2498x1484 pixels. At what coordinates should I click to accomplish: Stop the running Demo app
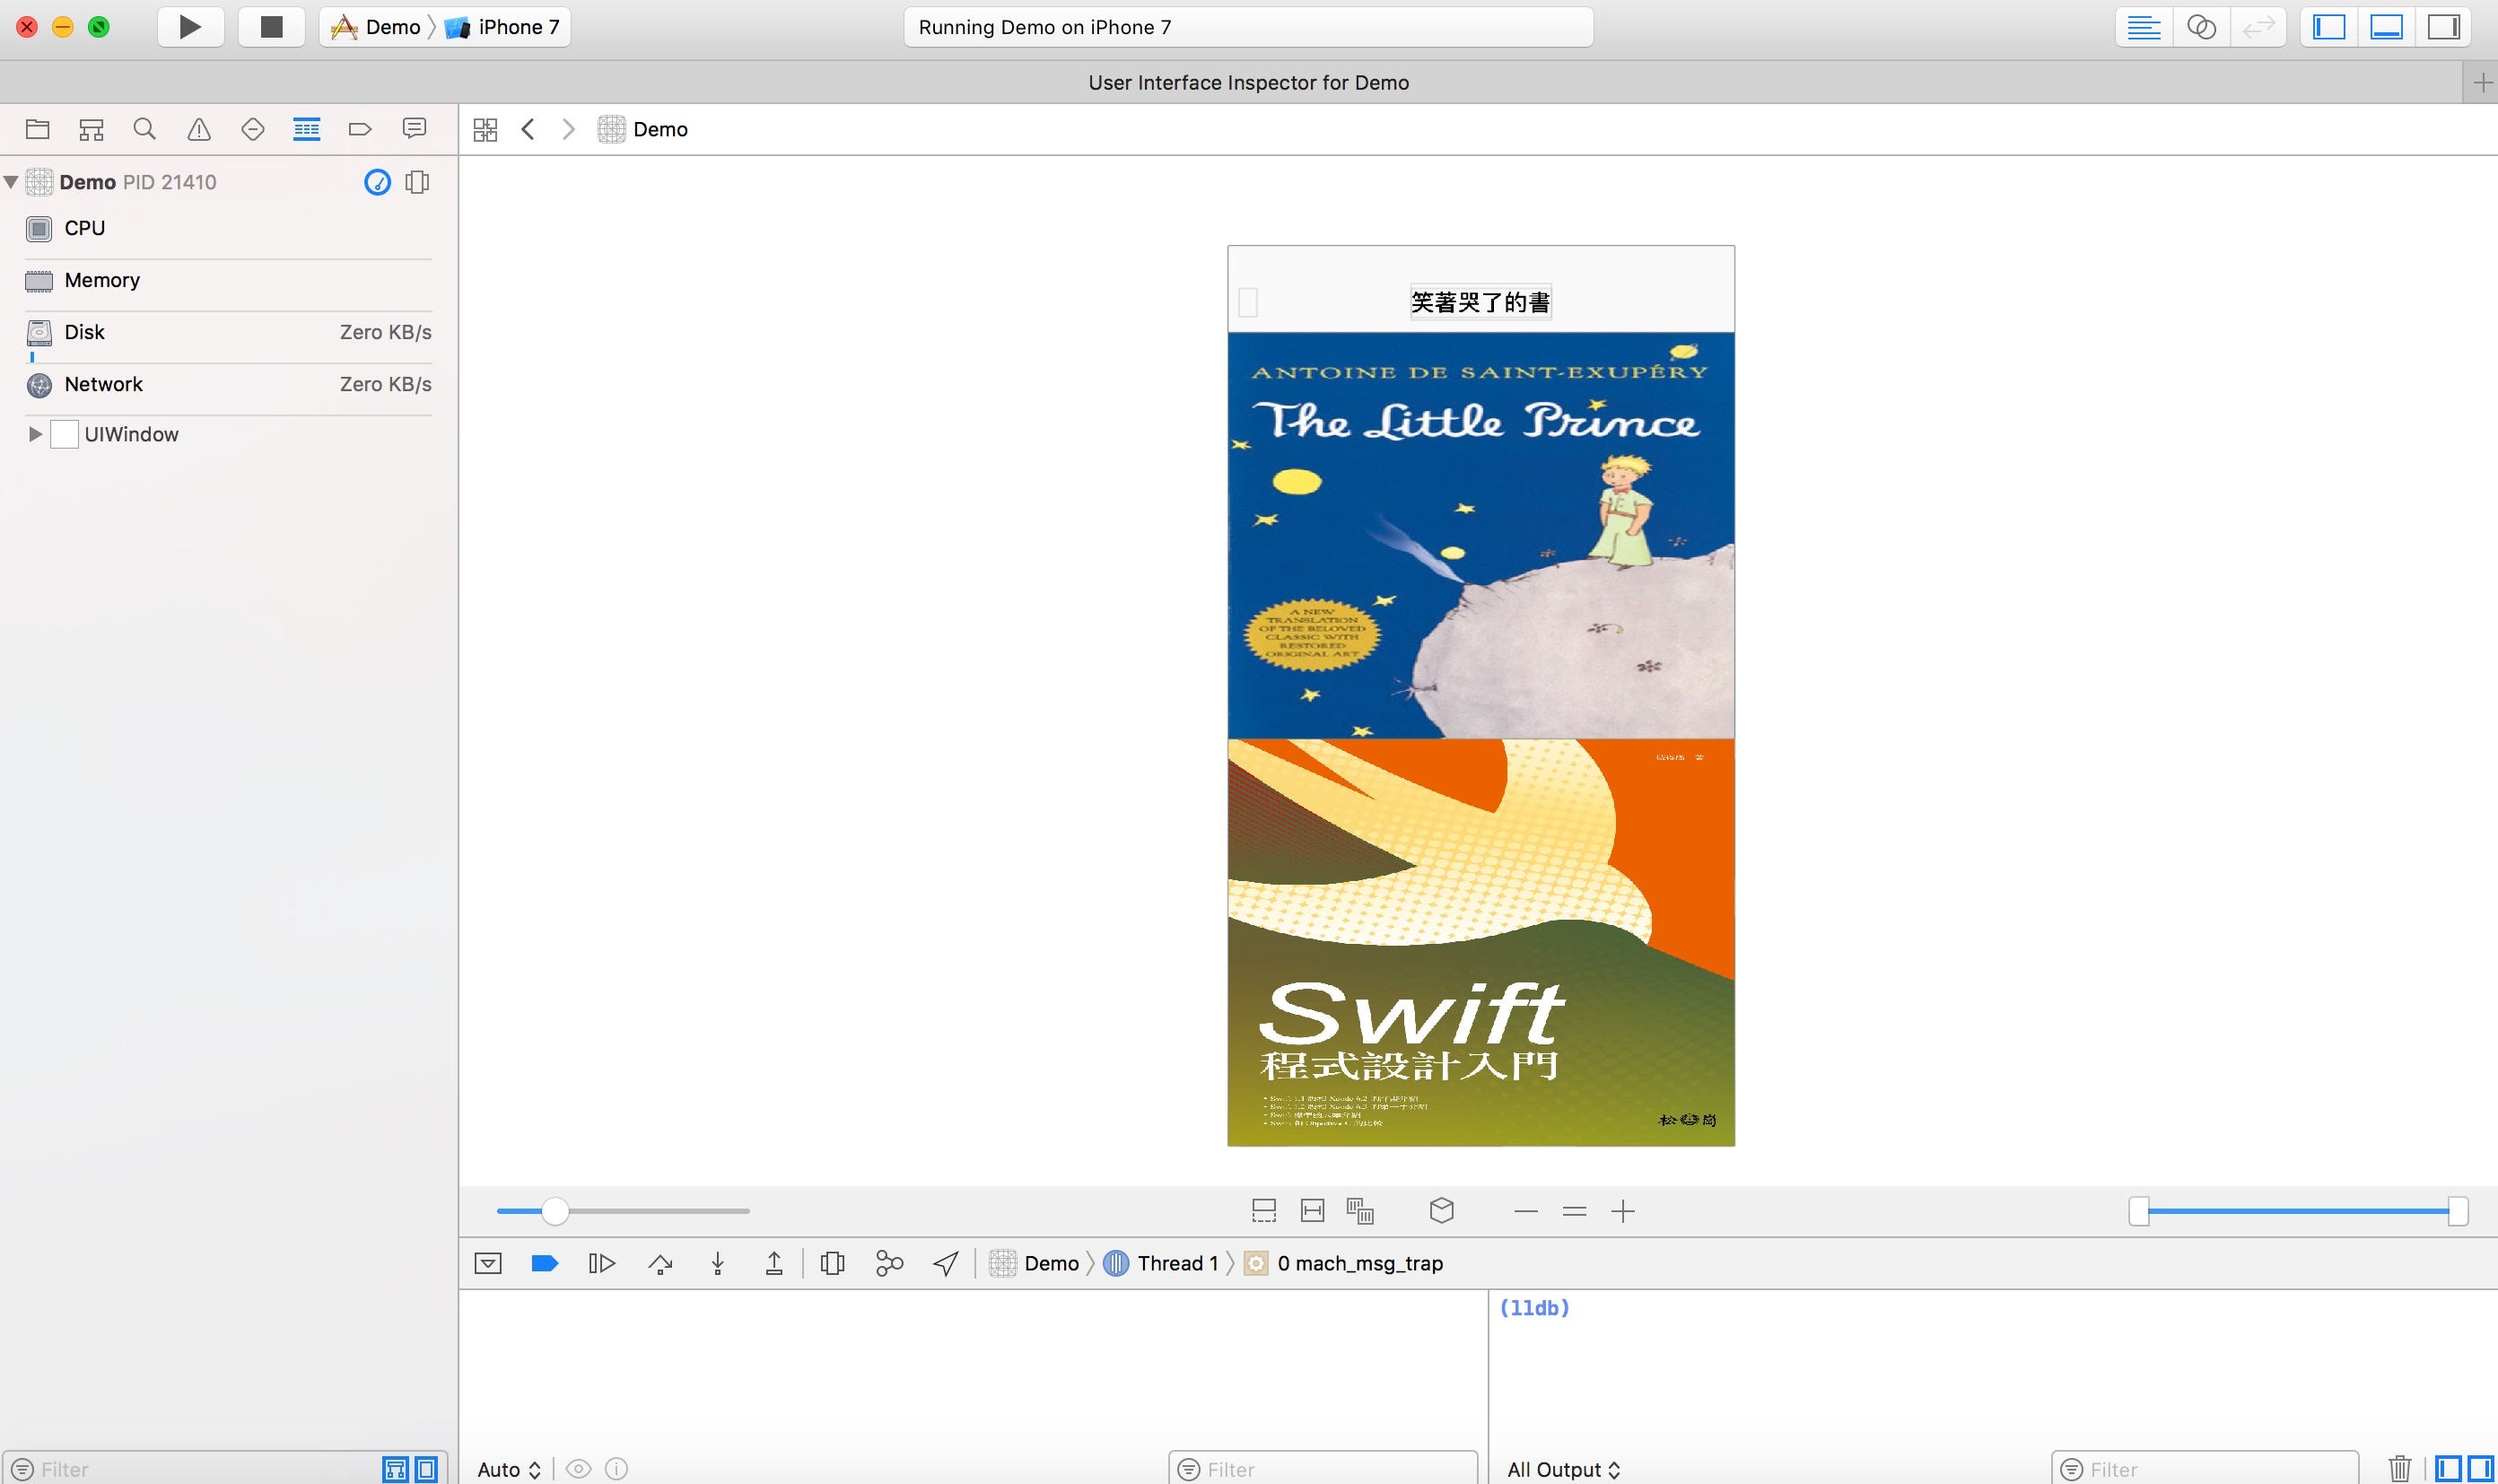[x=271, y=27]
